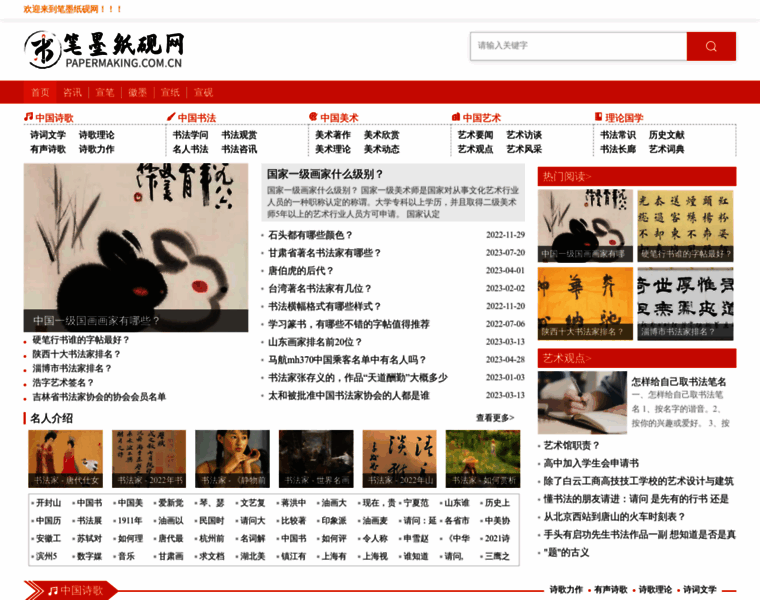The height and width of the screenshot is (600, 760).
Task: Open article 从北京西站到唐山的火车时刻表？
Action: [x=615, y=517]
